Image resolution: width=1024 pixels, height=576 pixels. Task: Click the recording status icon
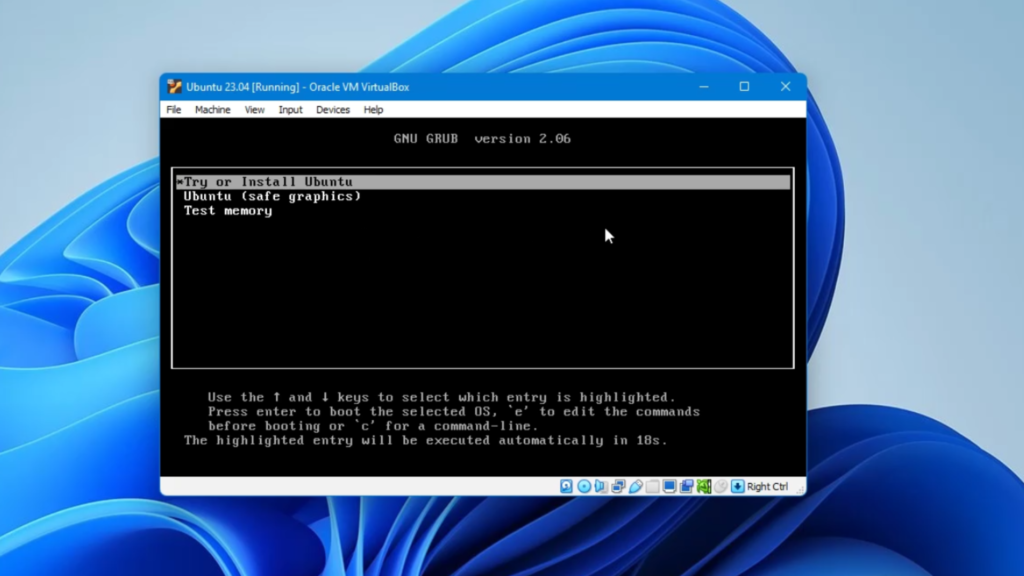pyautogui.click(x=686, y=486)
